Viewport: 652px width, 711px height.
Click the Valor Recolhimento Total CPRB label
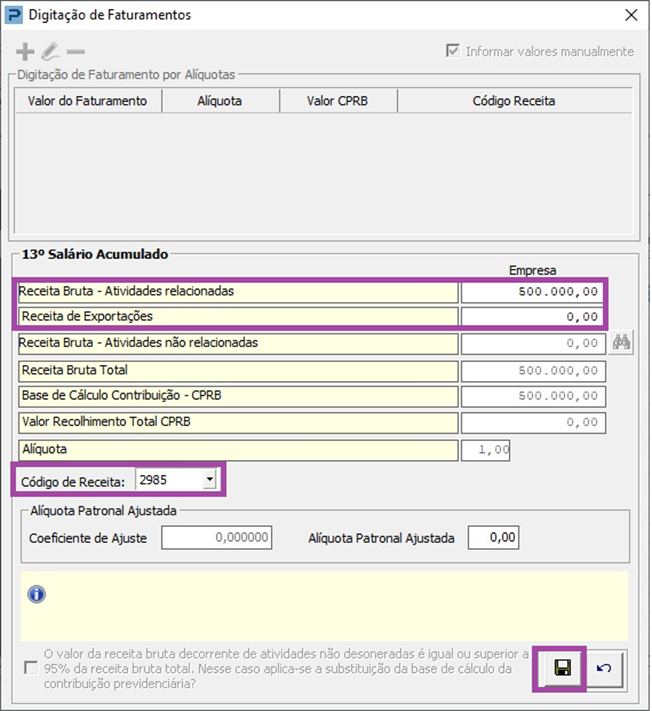106,422
